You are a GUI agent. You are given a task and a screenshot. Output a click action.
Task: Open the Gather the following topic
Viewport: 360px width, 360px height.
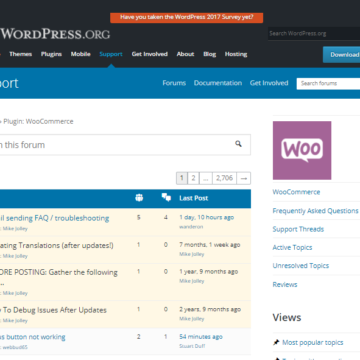pyautogui.click(x=59, y=272)
